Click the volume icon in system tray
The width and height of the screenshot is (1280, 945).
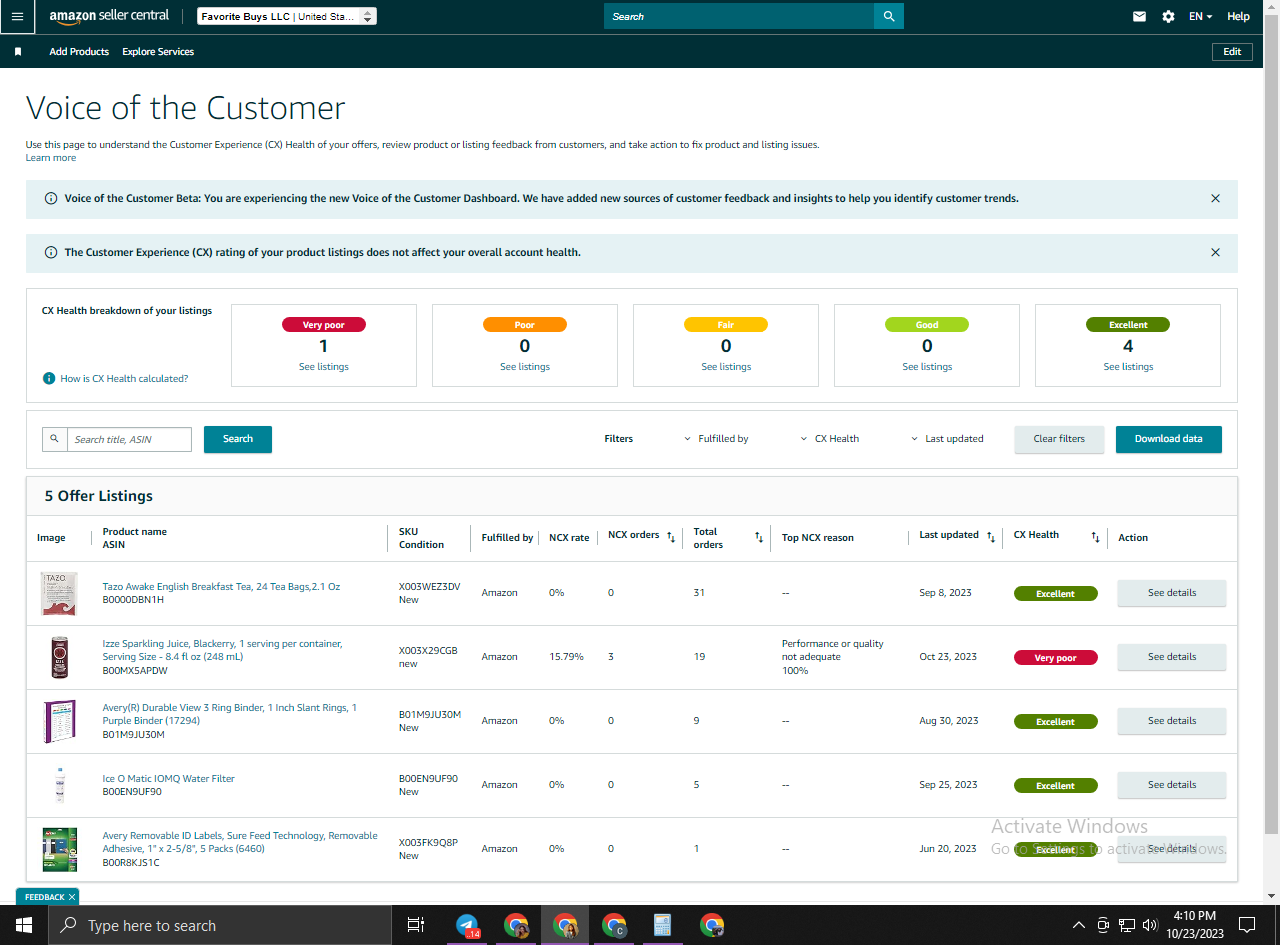(1150, 925)
